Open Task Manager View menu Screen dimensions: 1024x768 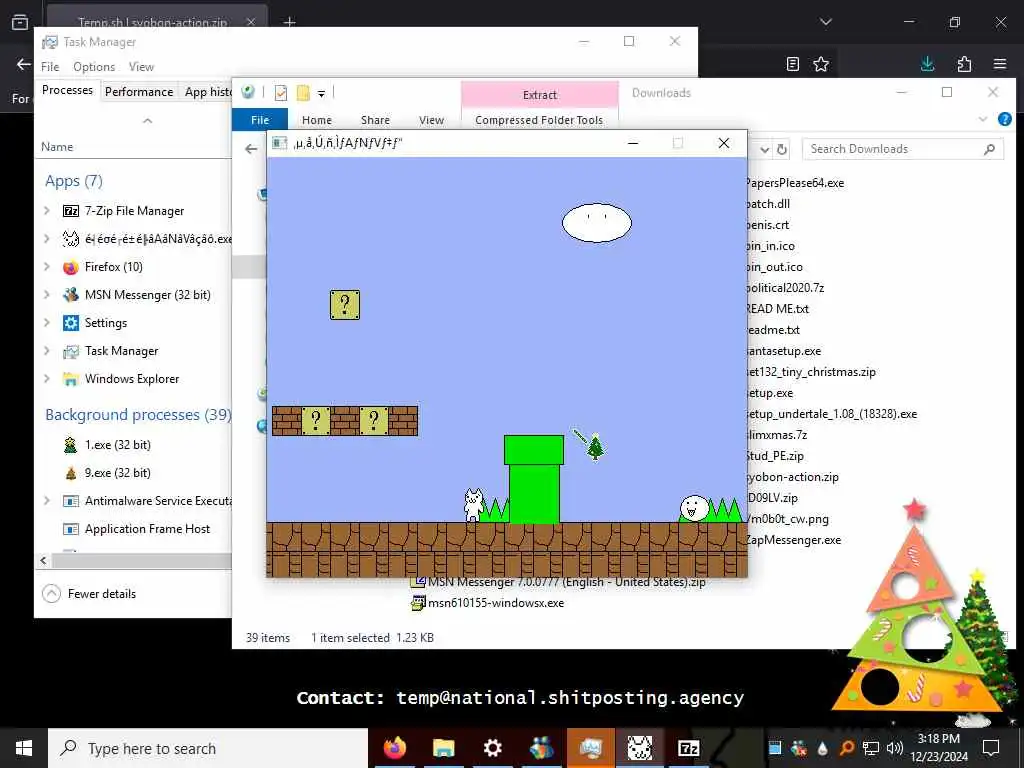[x=141, y=67]
